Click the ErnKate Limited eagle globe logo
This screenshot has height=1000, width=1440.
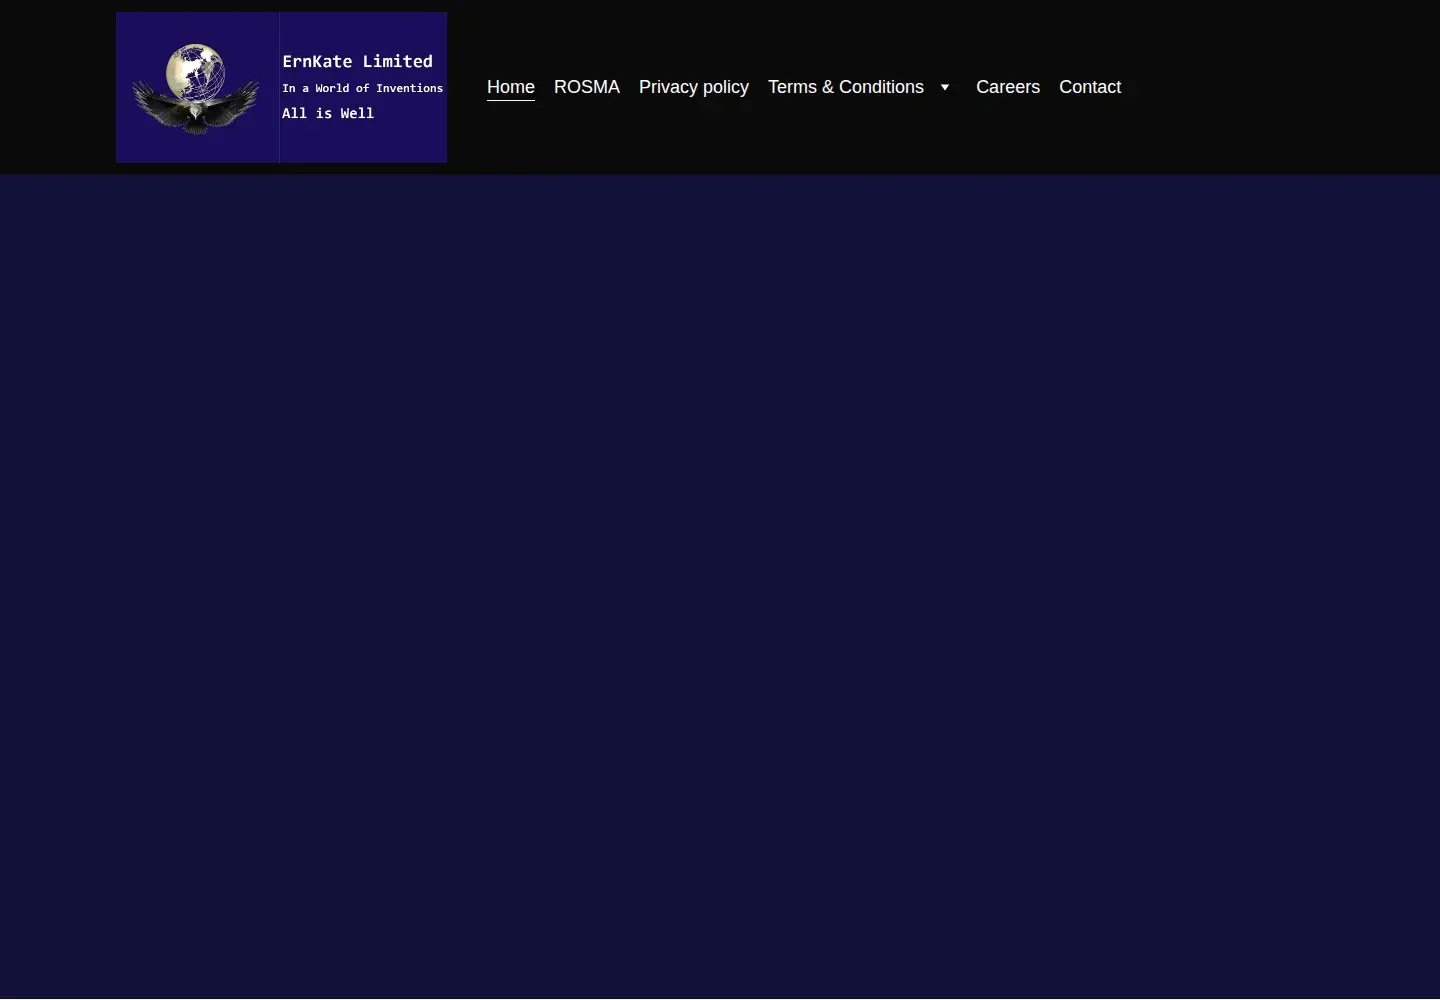tap(281, 87)
